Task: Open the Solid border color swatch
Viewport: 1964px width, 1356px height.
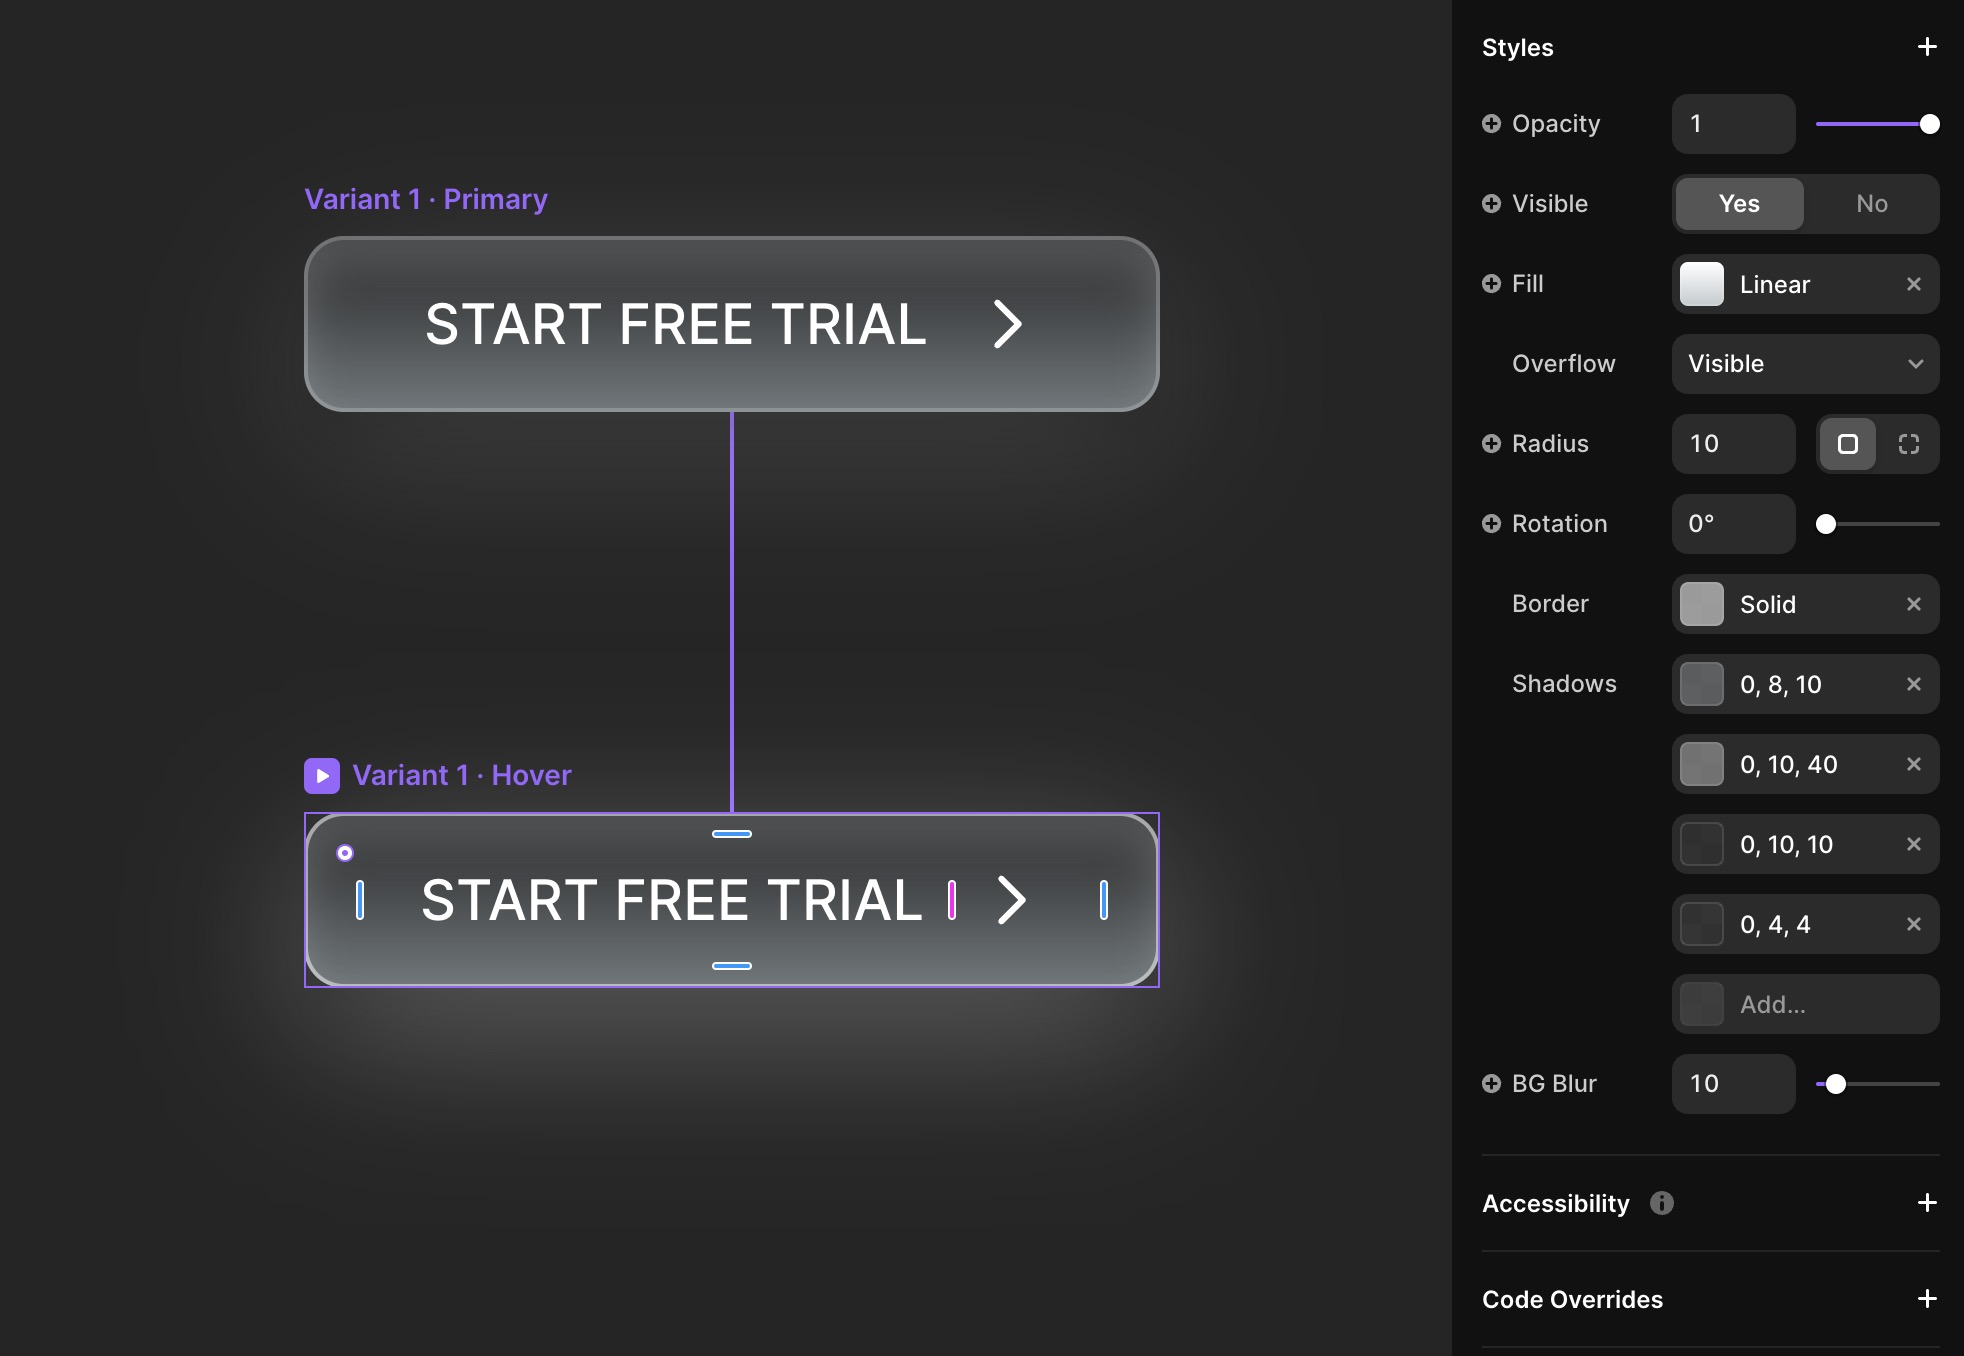Action: (1701, 604)
